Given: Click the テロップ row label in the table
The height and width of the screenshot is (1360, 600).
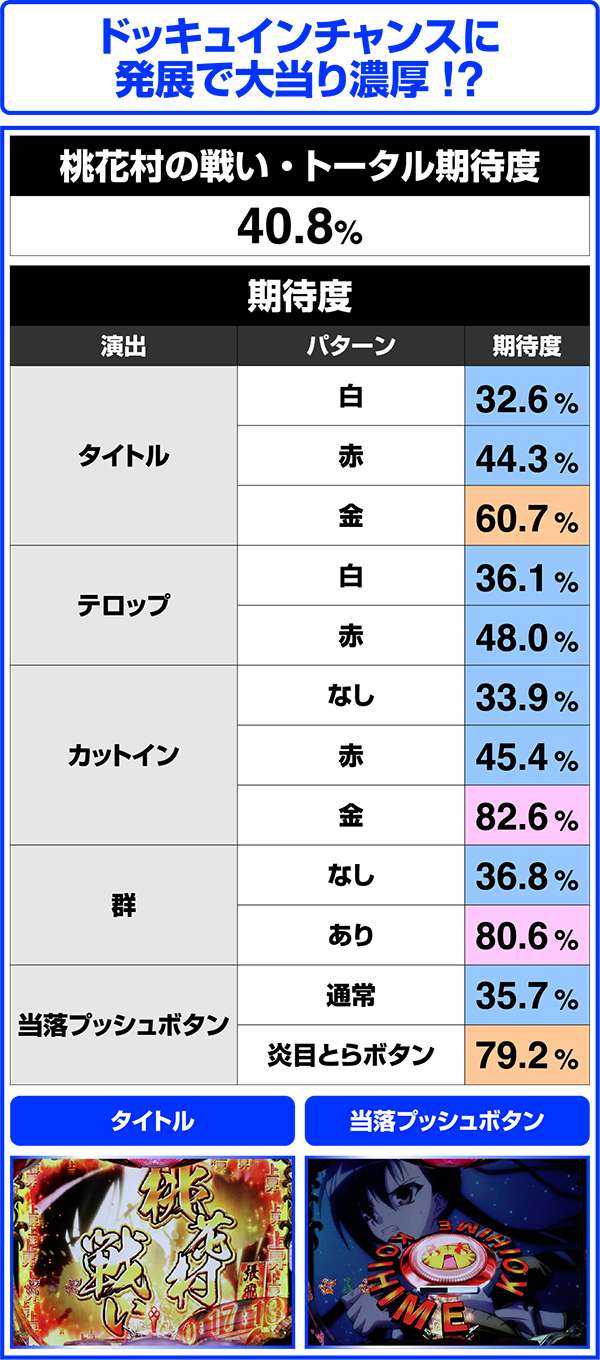Looking at the screenshot, I should [x=124, y=606].
